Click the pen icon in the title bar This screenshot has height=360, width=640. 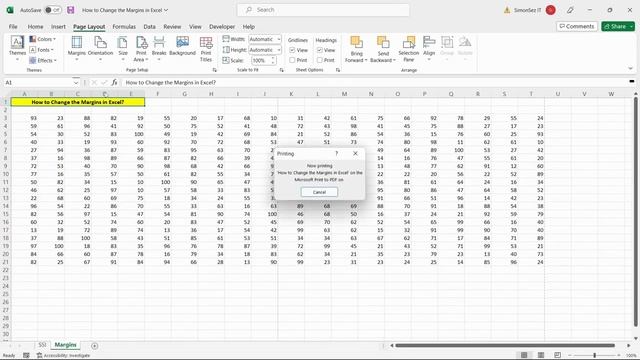(x=570, y=10)
